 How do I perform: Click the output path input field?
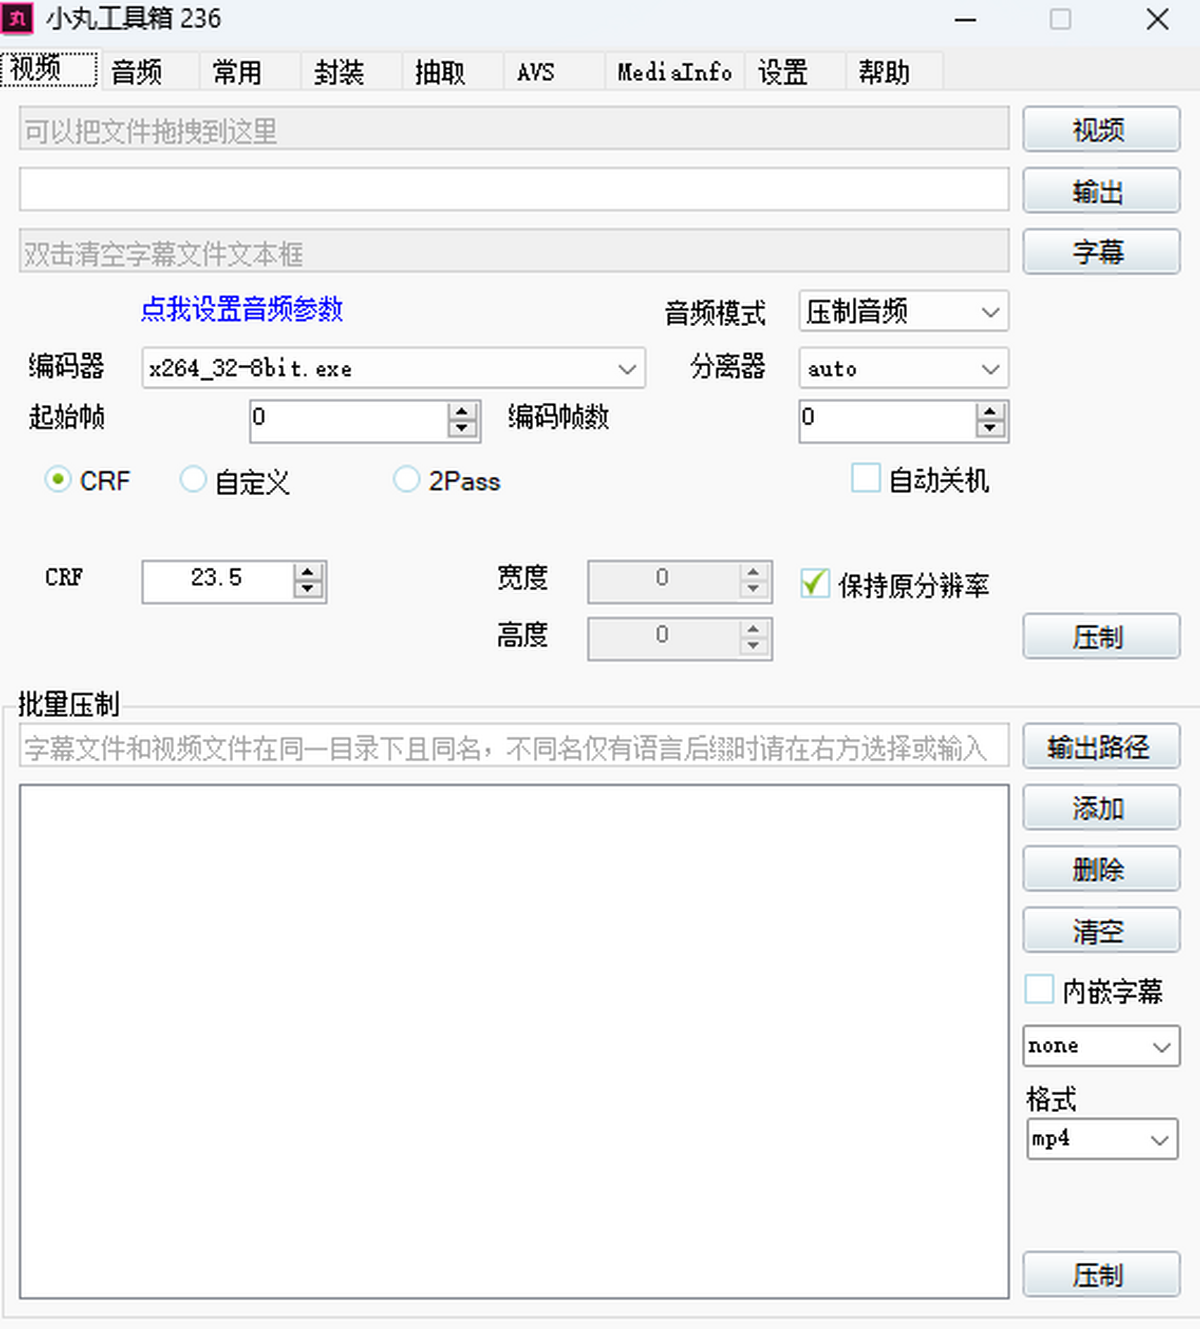514,190
